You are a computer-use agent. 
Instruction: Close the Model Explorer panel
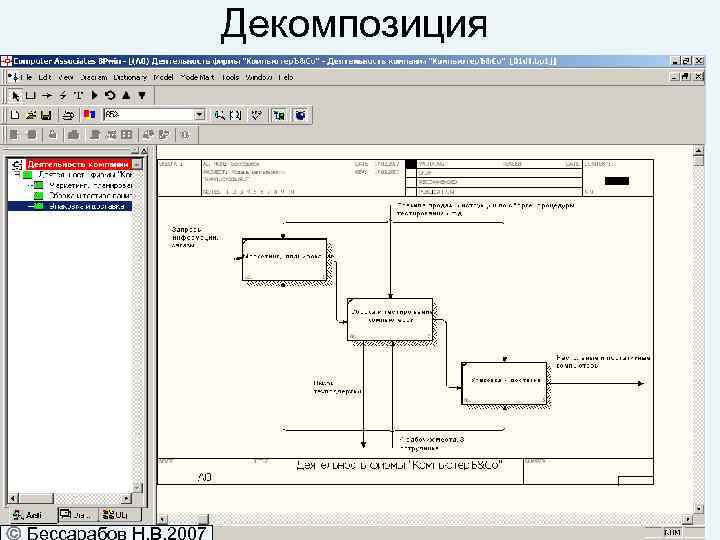144,151
